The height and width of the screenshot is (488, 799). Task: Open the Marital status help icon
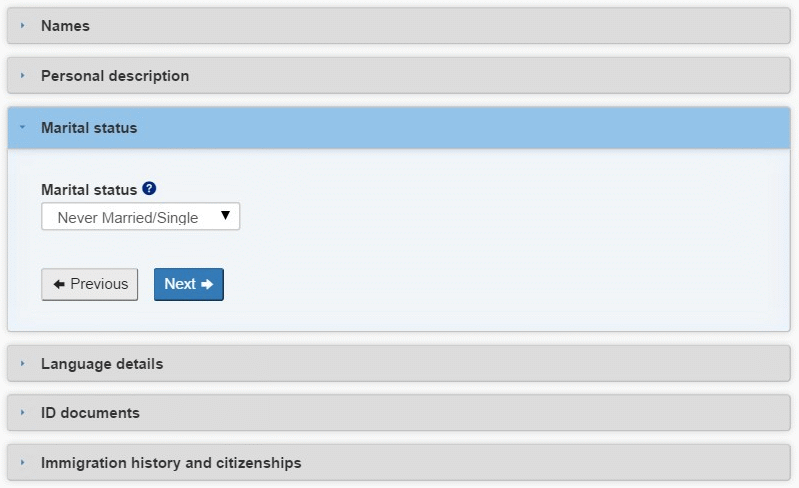(149, 189)
